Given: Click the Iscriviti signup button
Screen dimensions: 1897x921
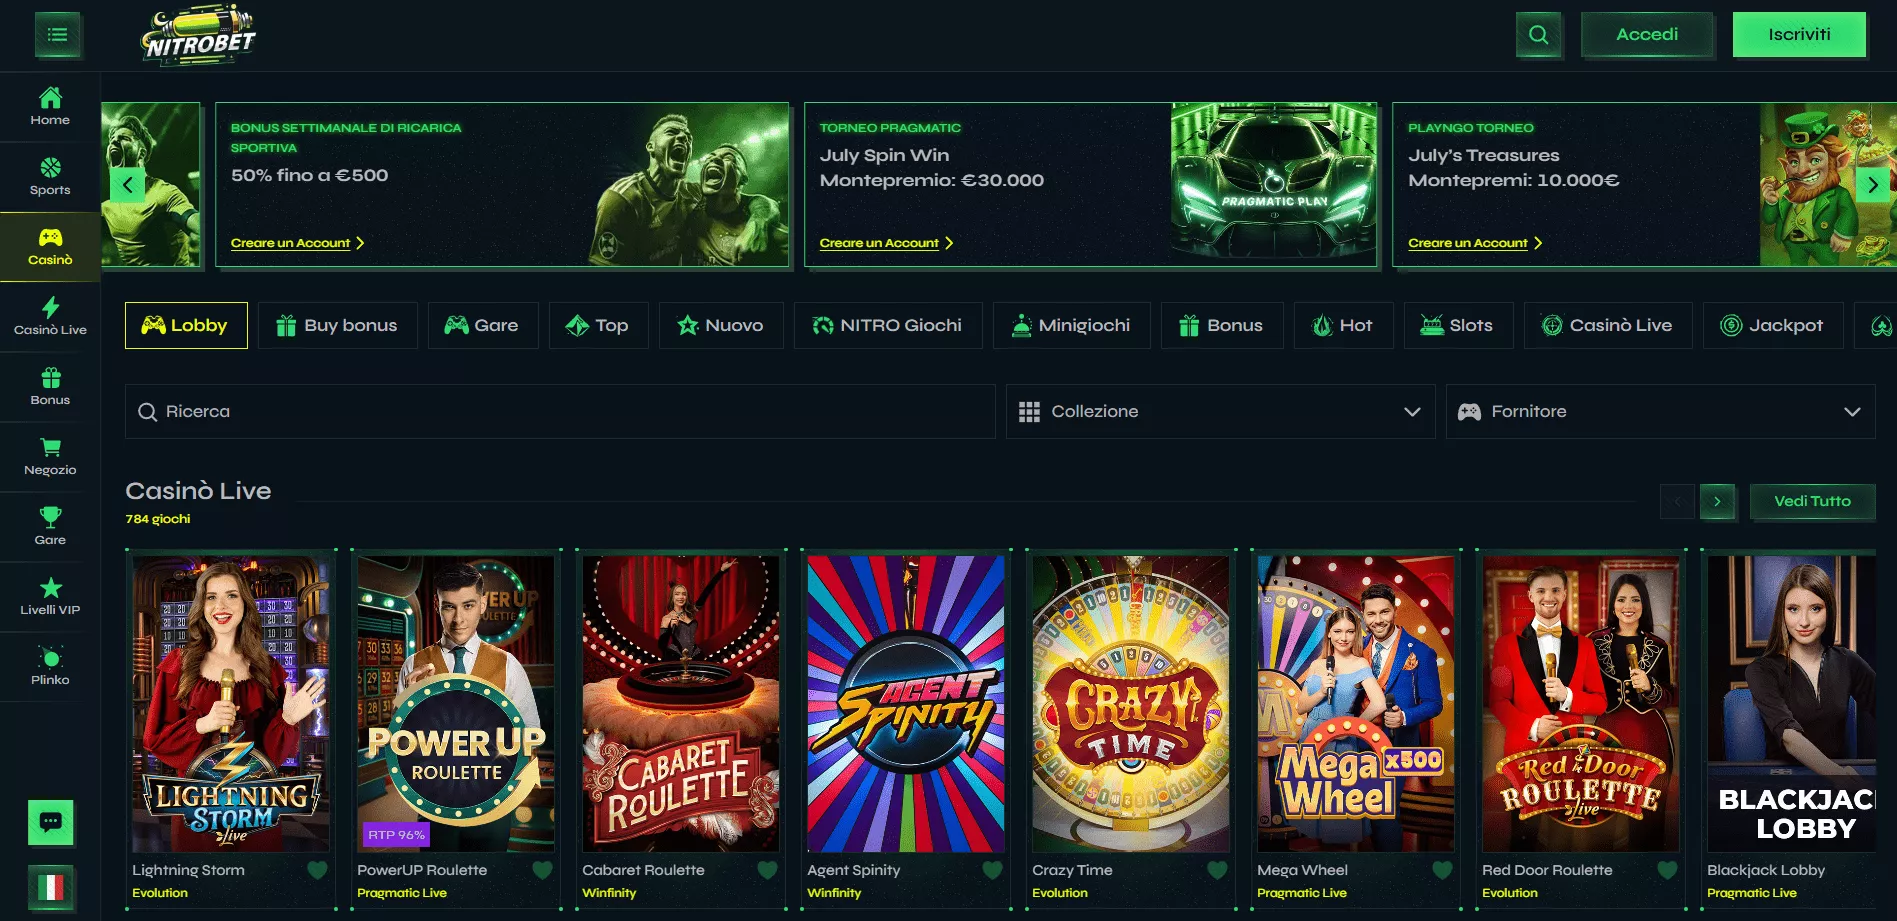Looking at the screenshot, I should [1799, 35].
